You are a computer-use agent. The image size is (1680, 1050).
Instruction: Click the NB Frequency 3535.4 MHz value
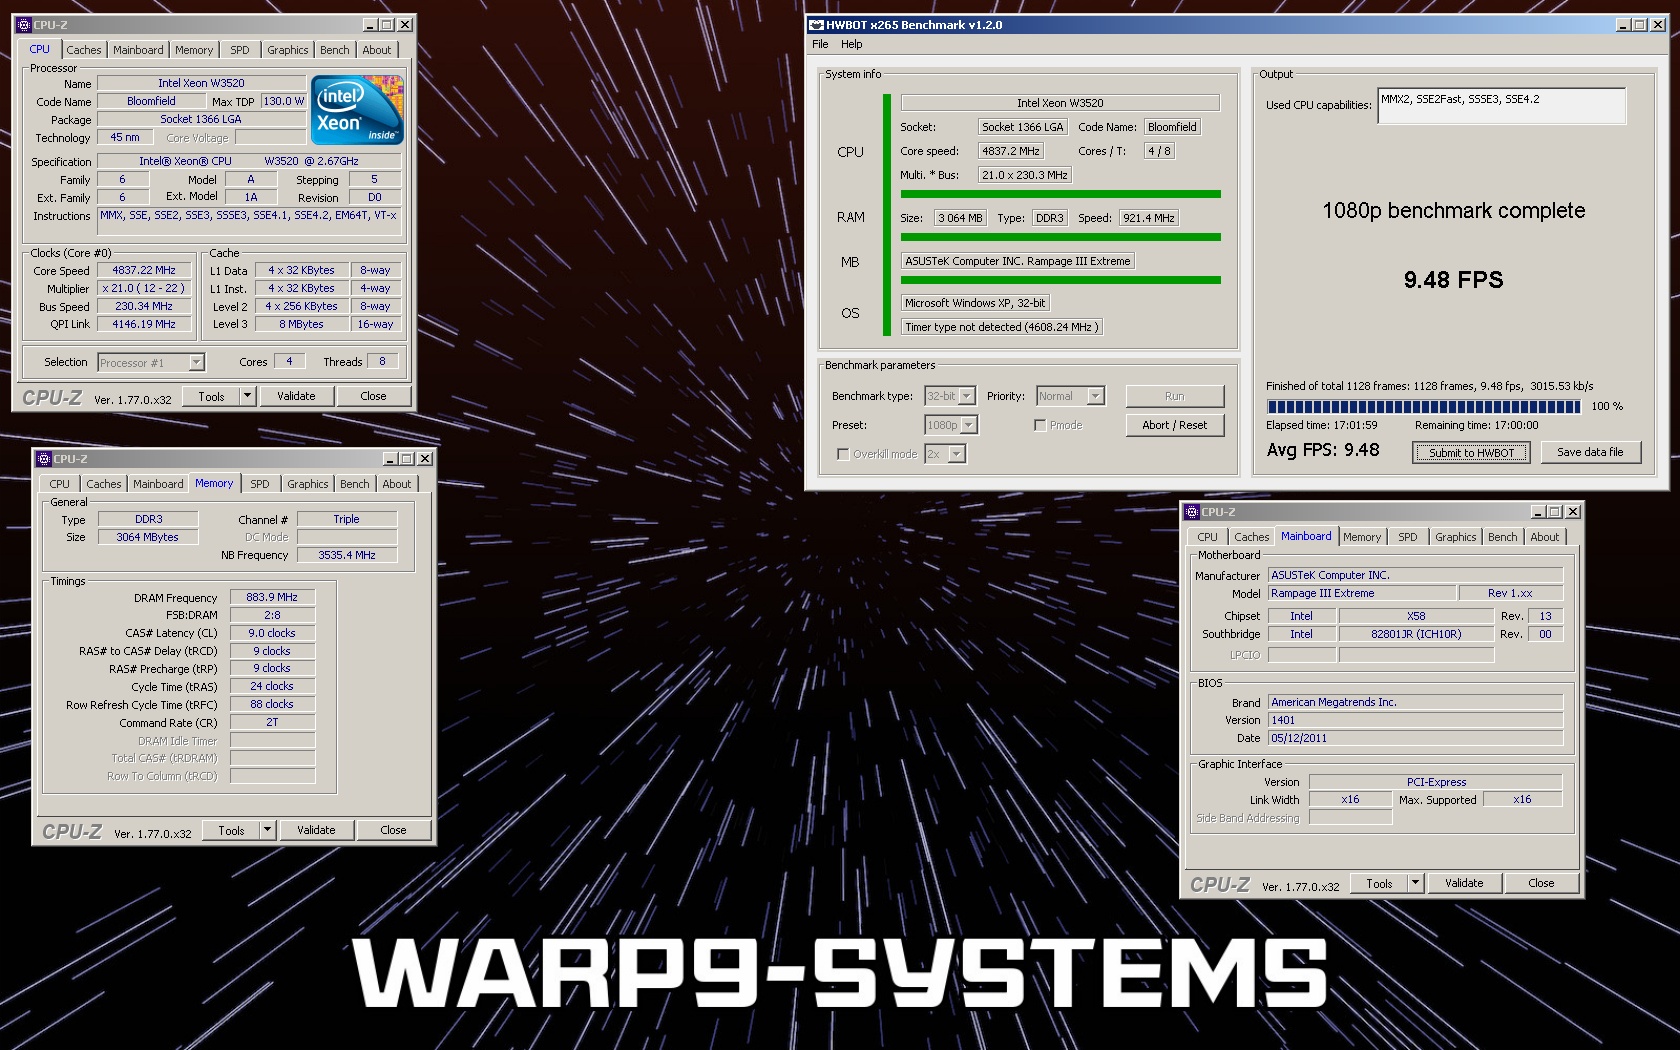point(347,555)
